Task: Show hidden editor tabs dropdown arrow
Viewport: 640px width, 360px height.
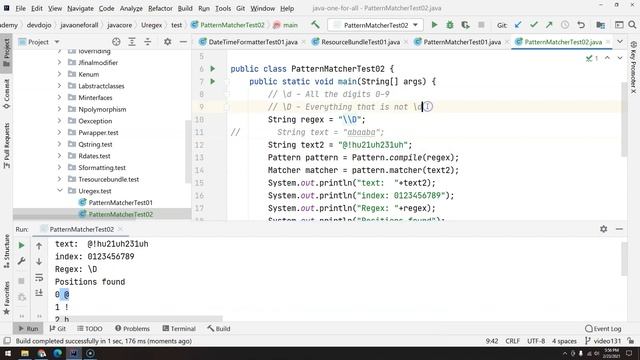Action: tap(620, 42)
